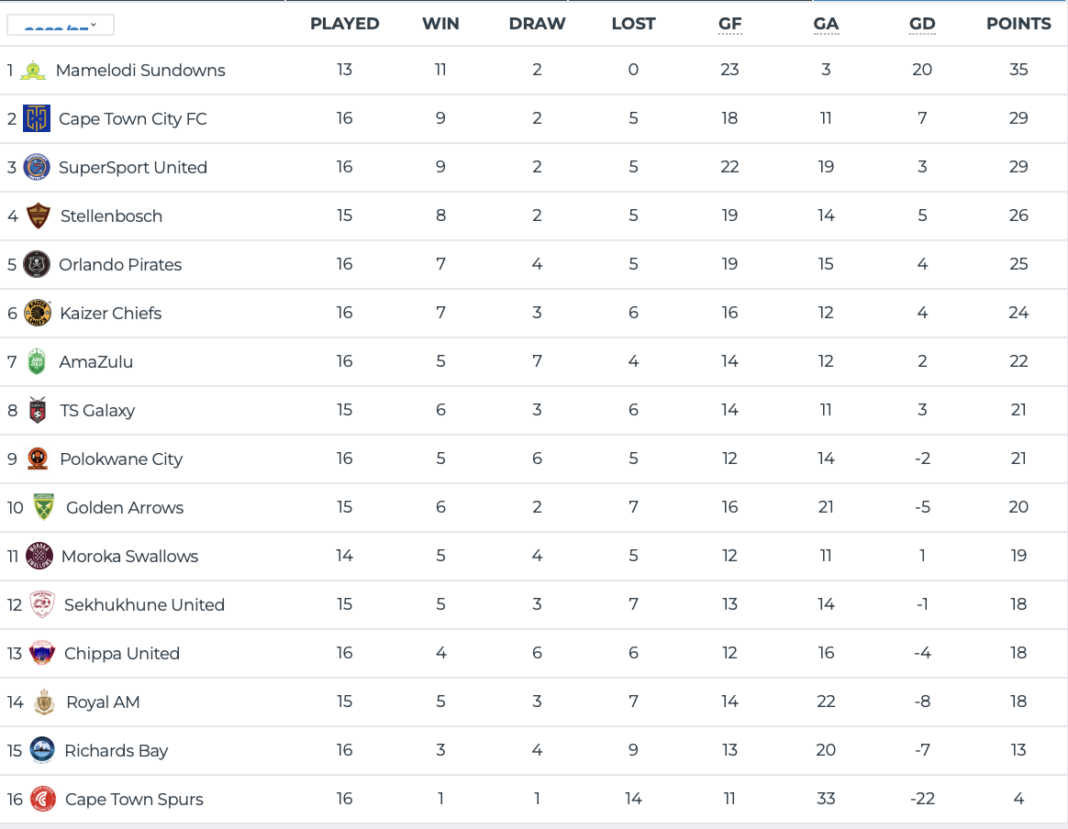Click the Stellenbosch team crest
1068x829 pixels.
click(x=37, y=216)
